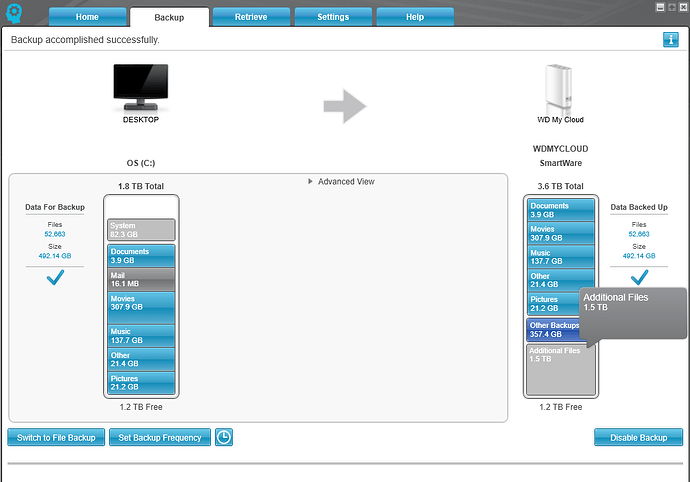Select Pictures 21.2 GB on WD My Cloud gauge
Image resolution: width=690 pixels, height=482 pixels.
coord(554,304)
